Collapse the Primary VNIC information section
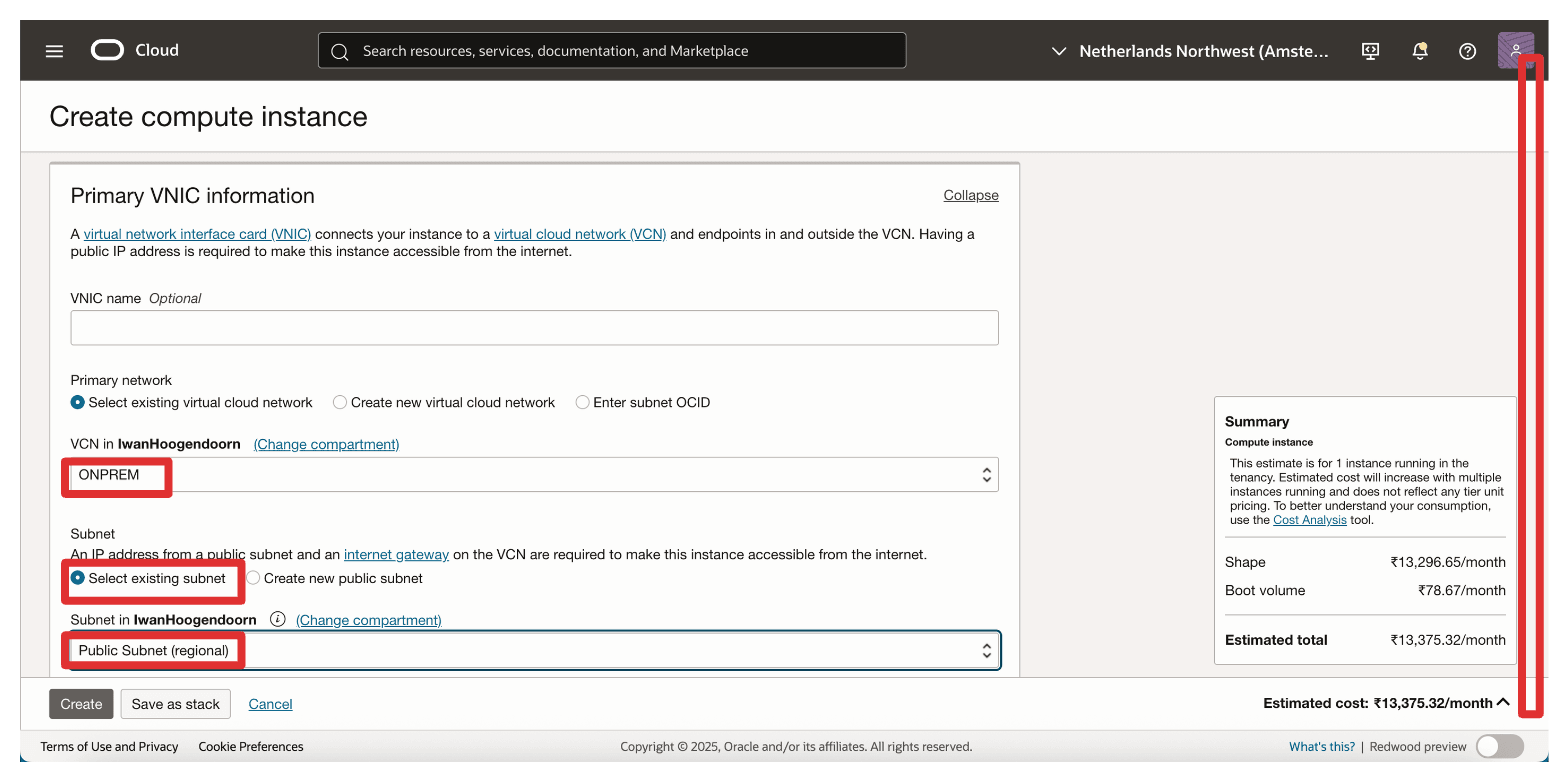The width and height of the screenshot is (1568, 782). (971, 195)
